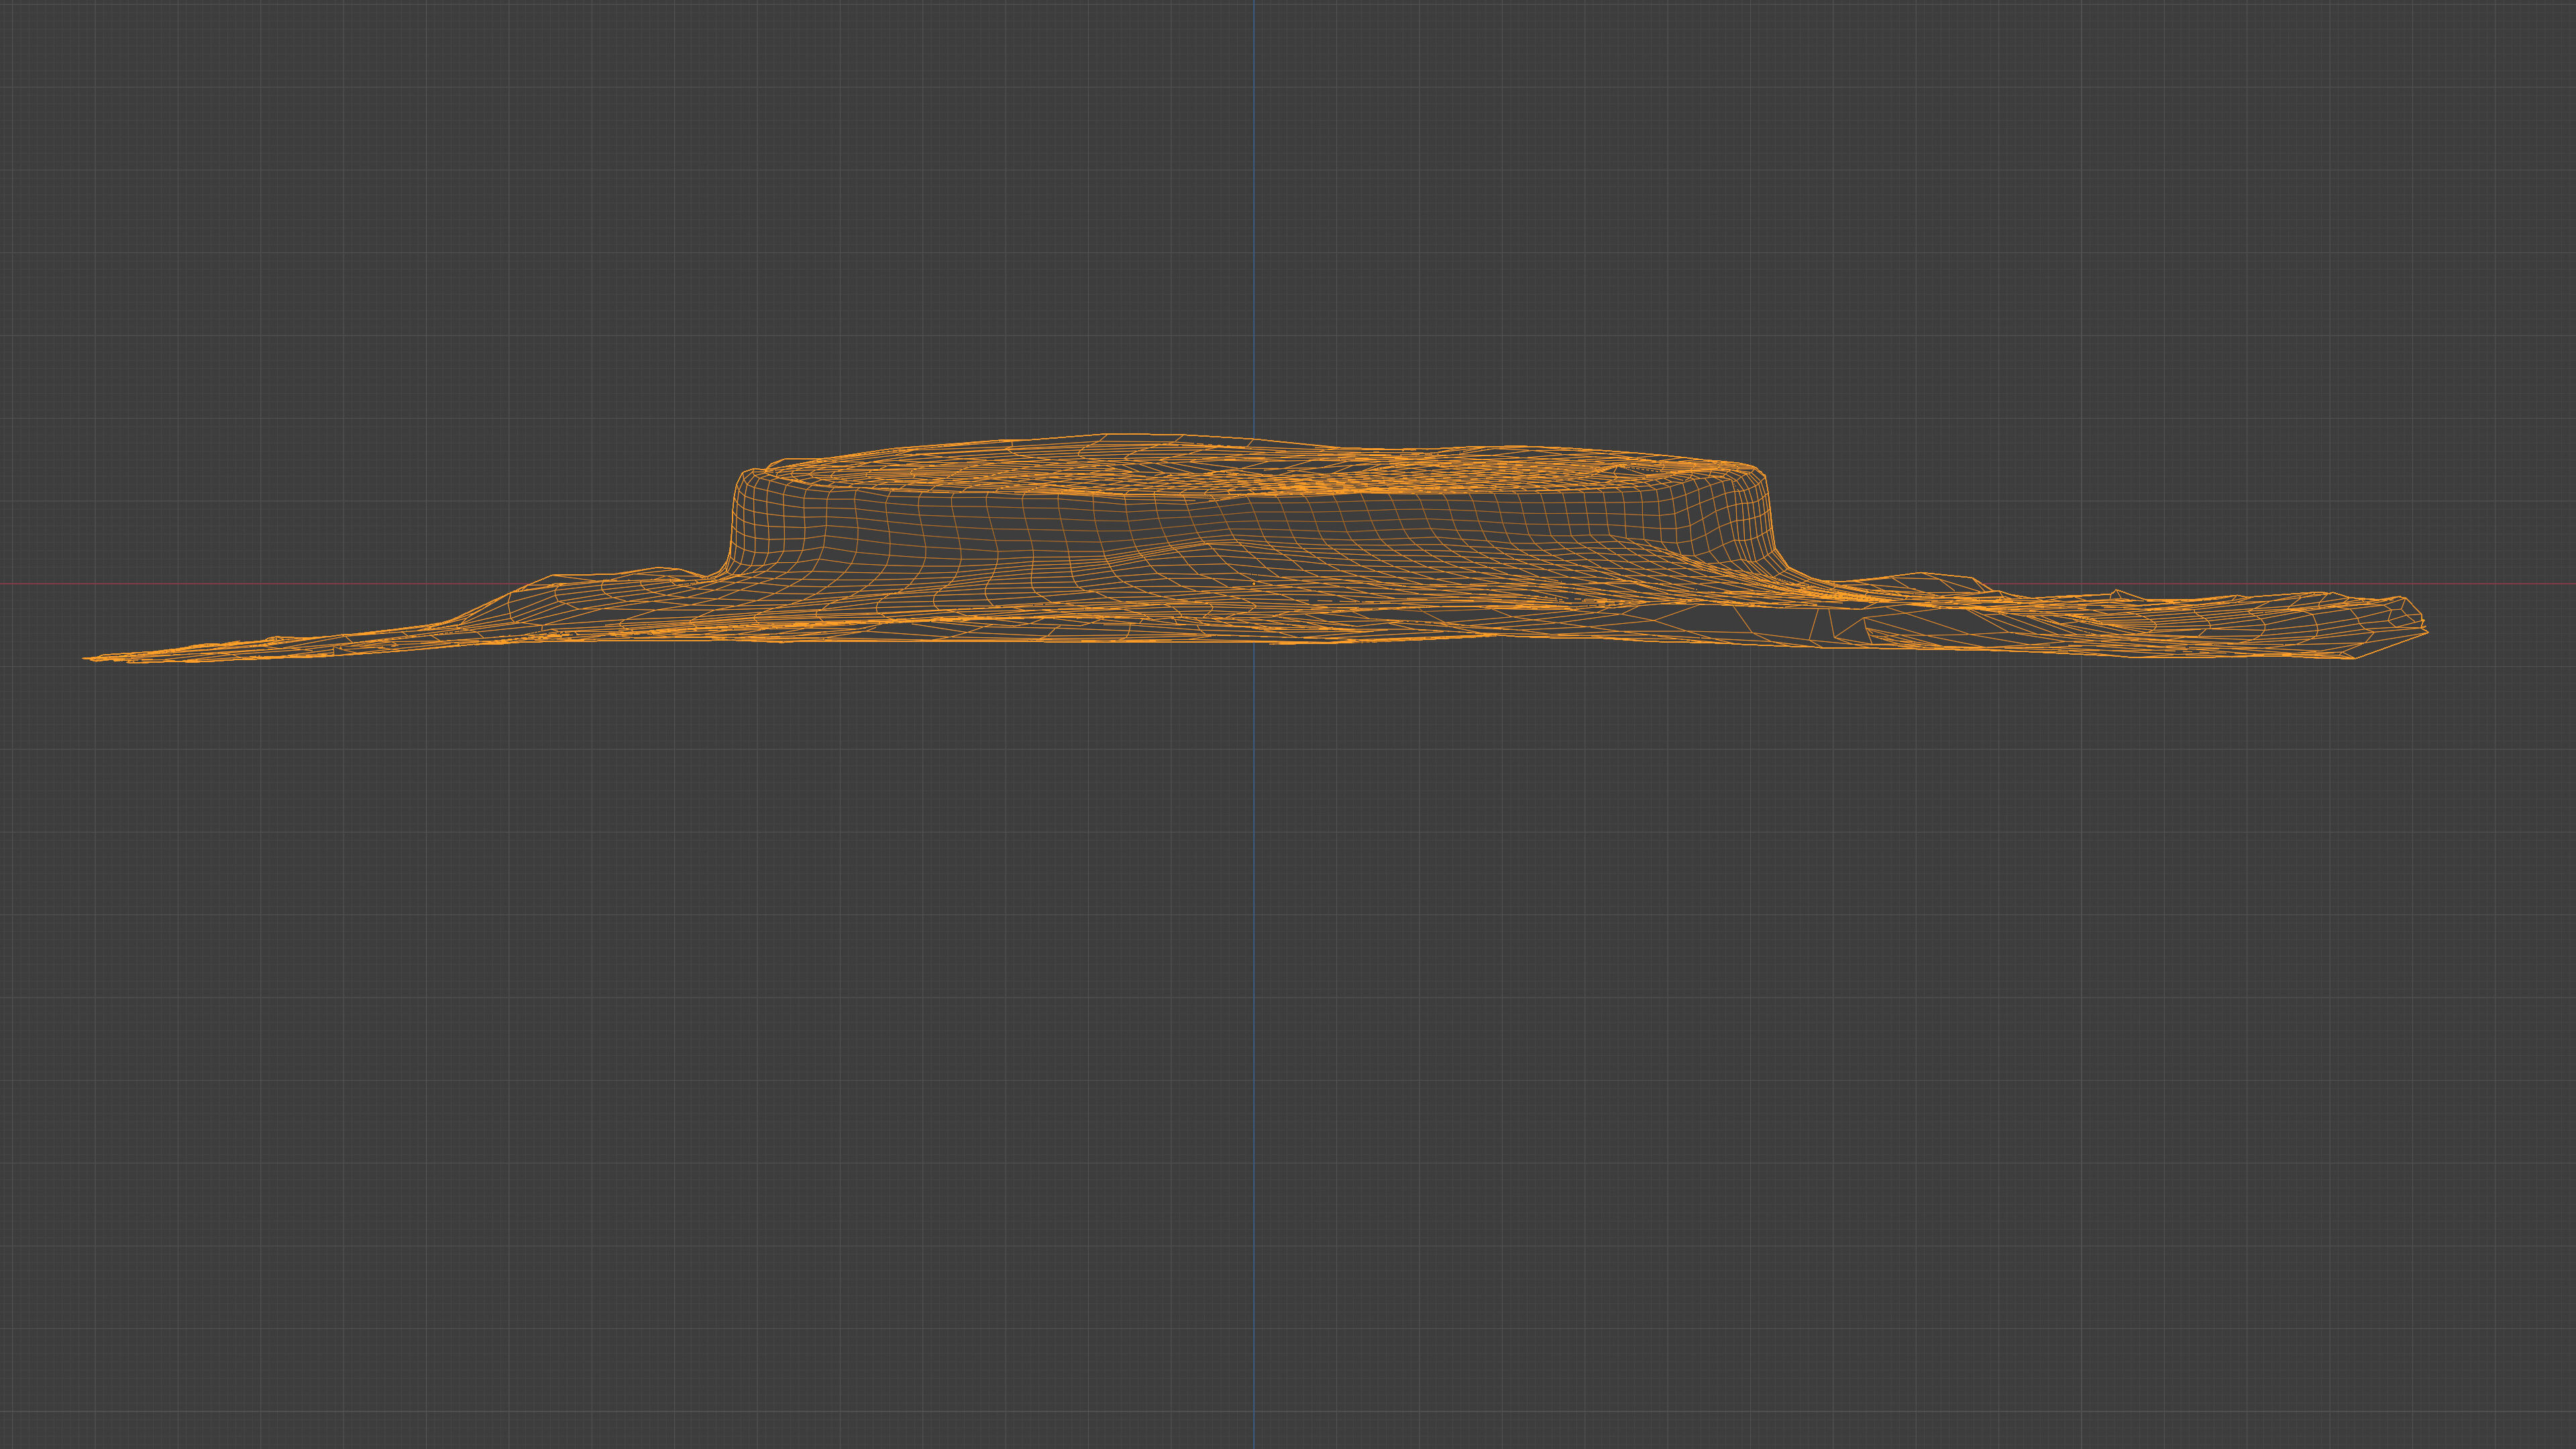
Task: Click the right flat flange of the mesh
Action: tap(2150, 620)
